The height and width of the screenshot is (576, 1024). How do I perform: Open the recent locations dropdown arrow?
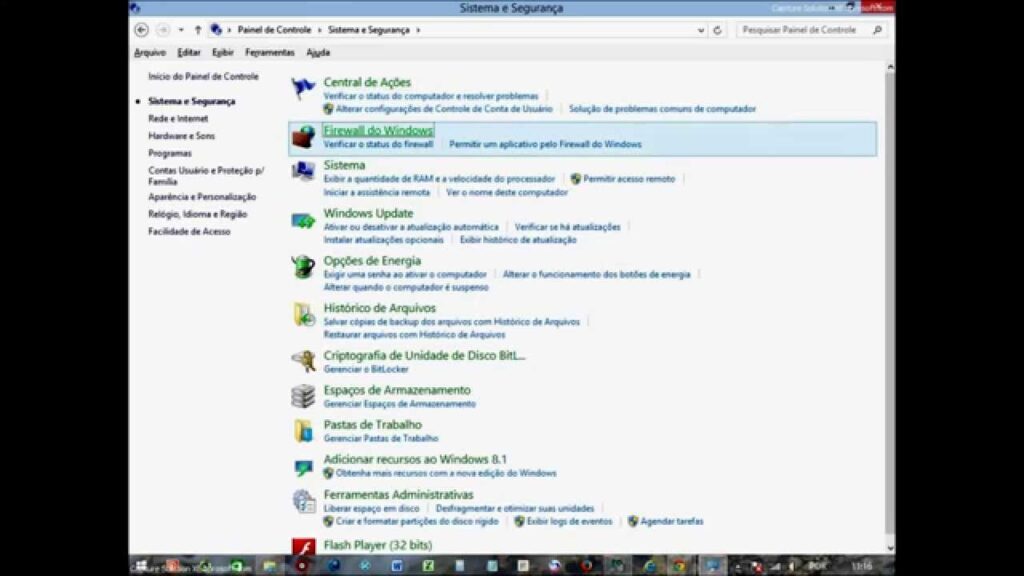pyautogui.click(x=181, y=30)
